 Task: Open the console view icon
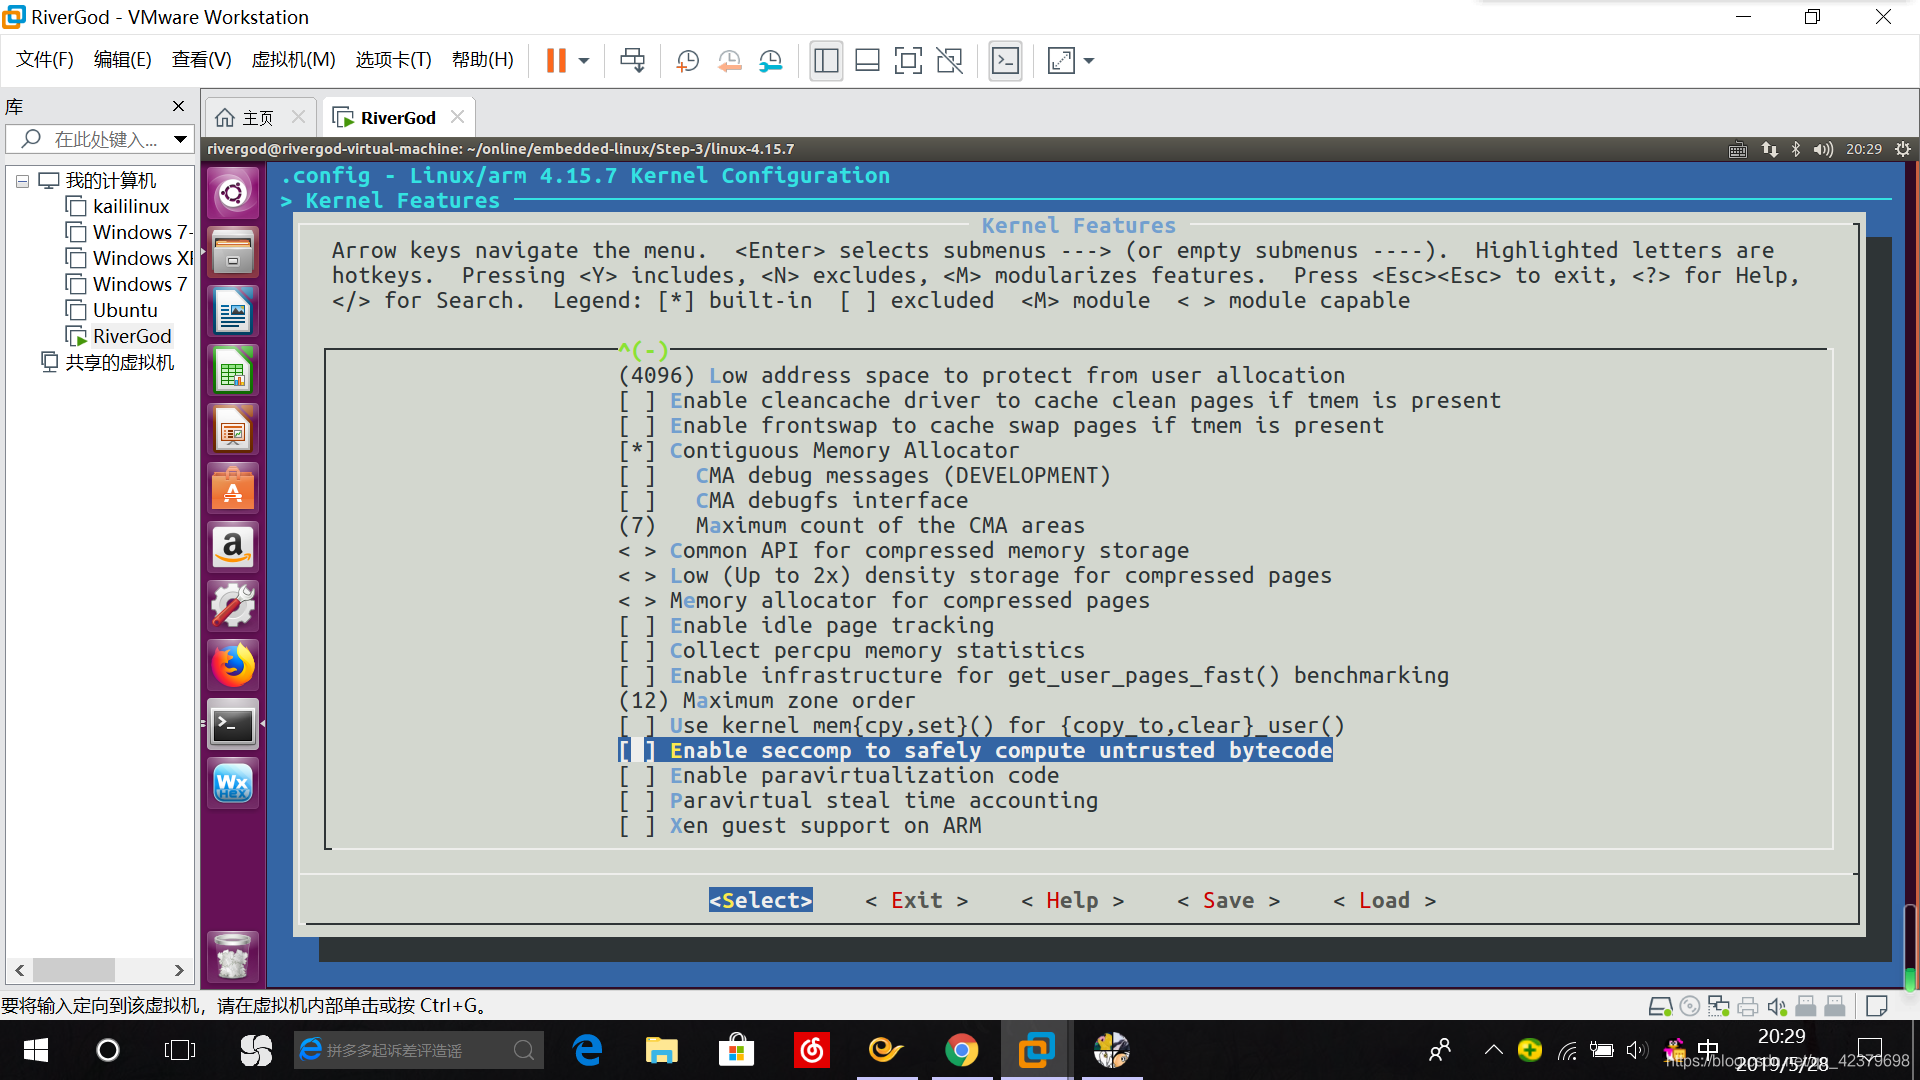[1005, 61]
